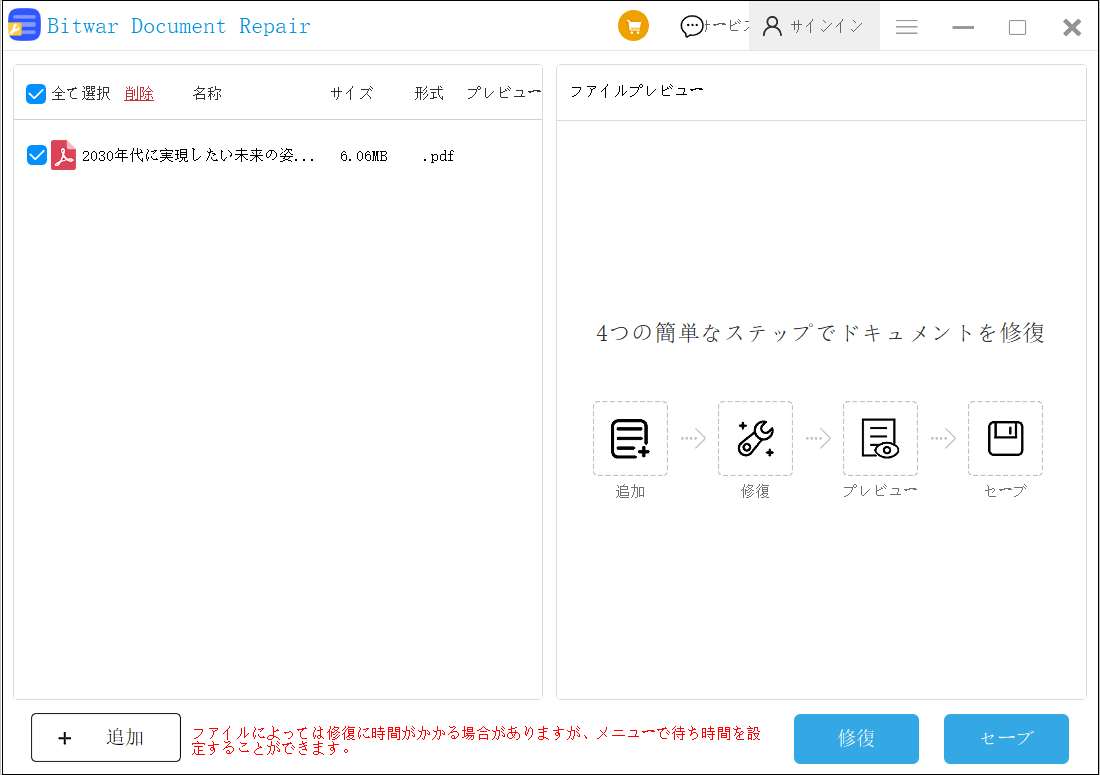Click the Repair wrench step icon

point(755,439)
